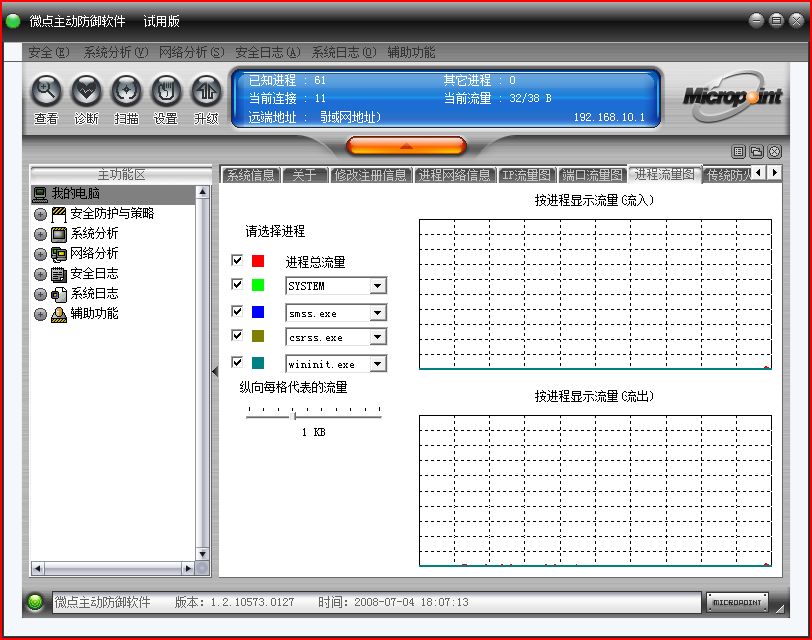
Task: Open the 网络分析(S) menu
Action: [x=192, y=52]
